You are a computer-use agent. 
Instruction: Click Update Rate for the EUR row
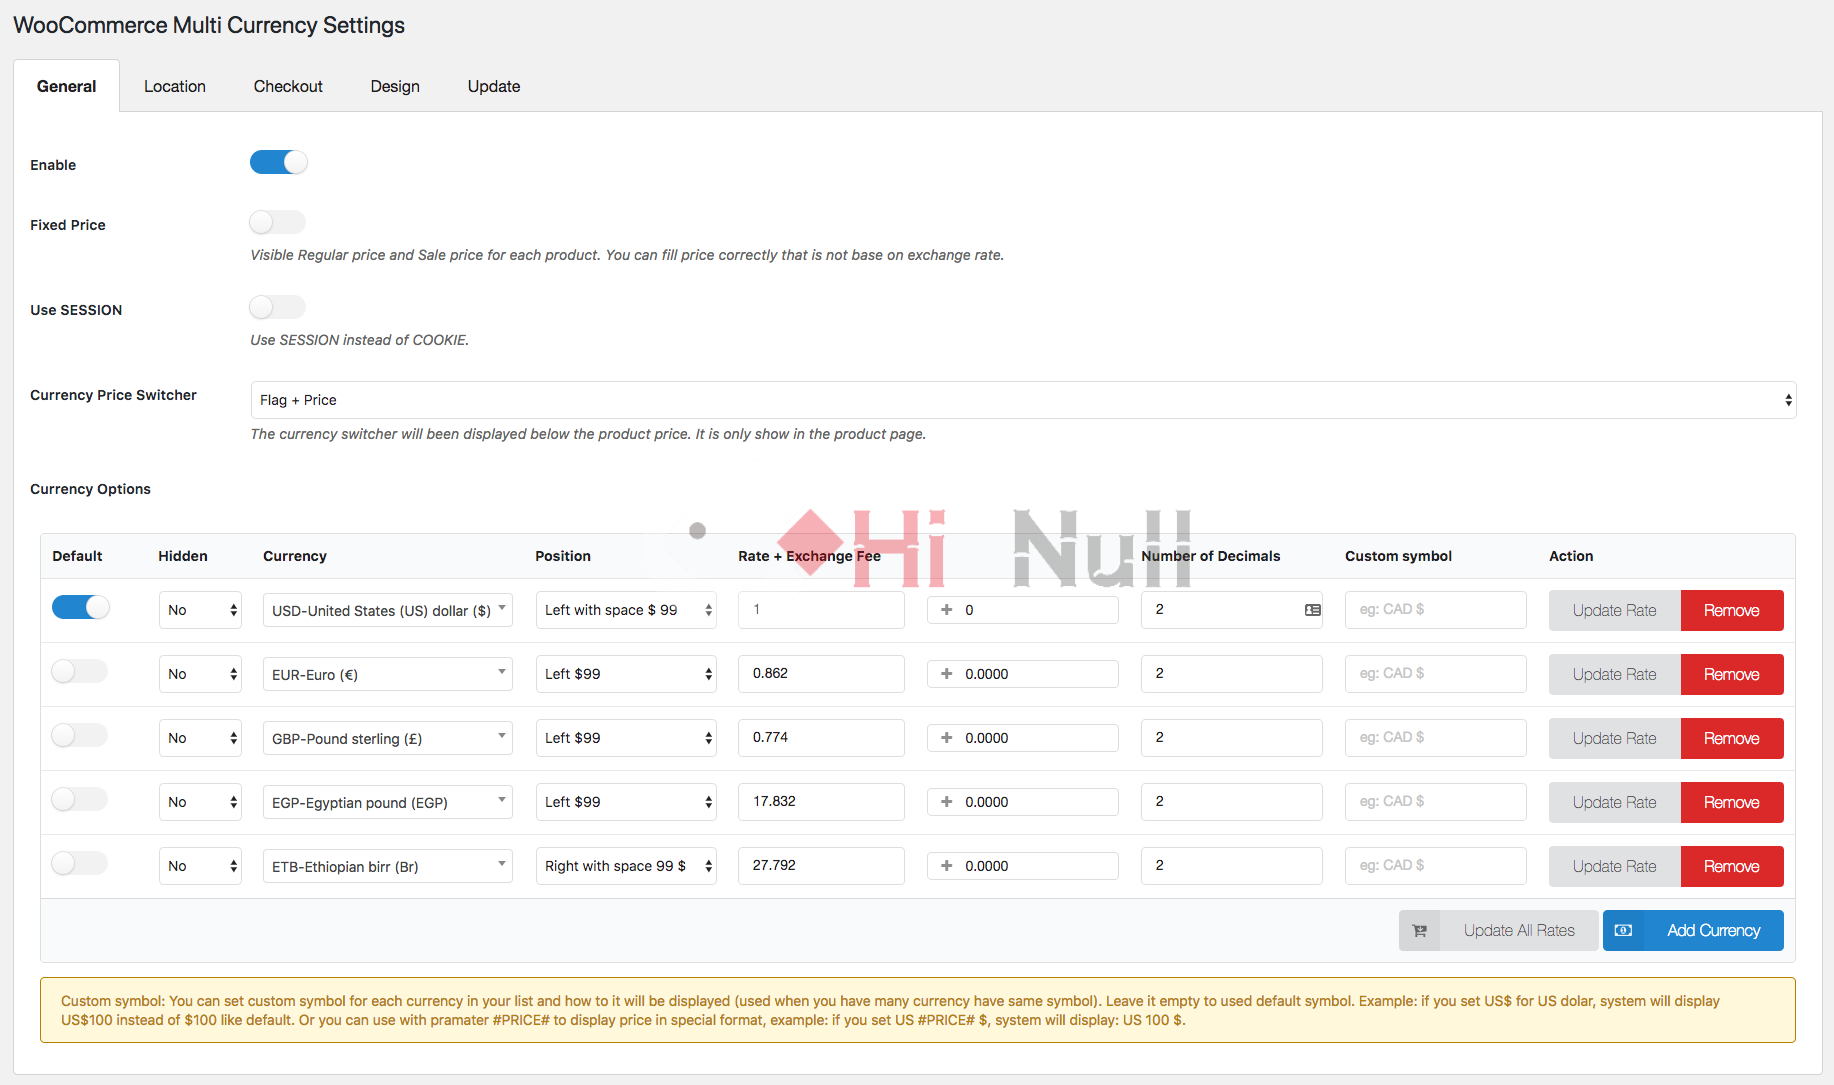click(1615, 674)
